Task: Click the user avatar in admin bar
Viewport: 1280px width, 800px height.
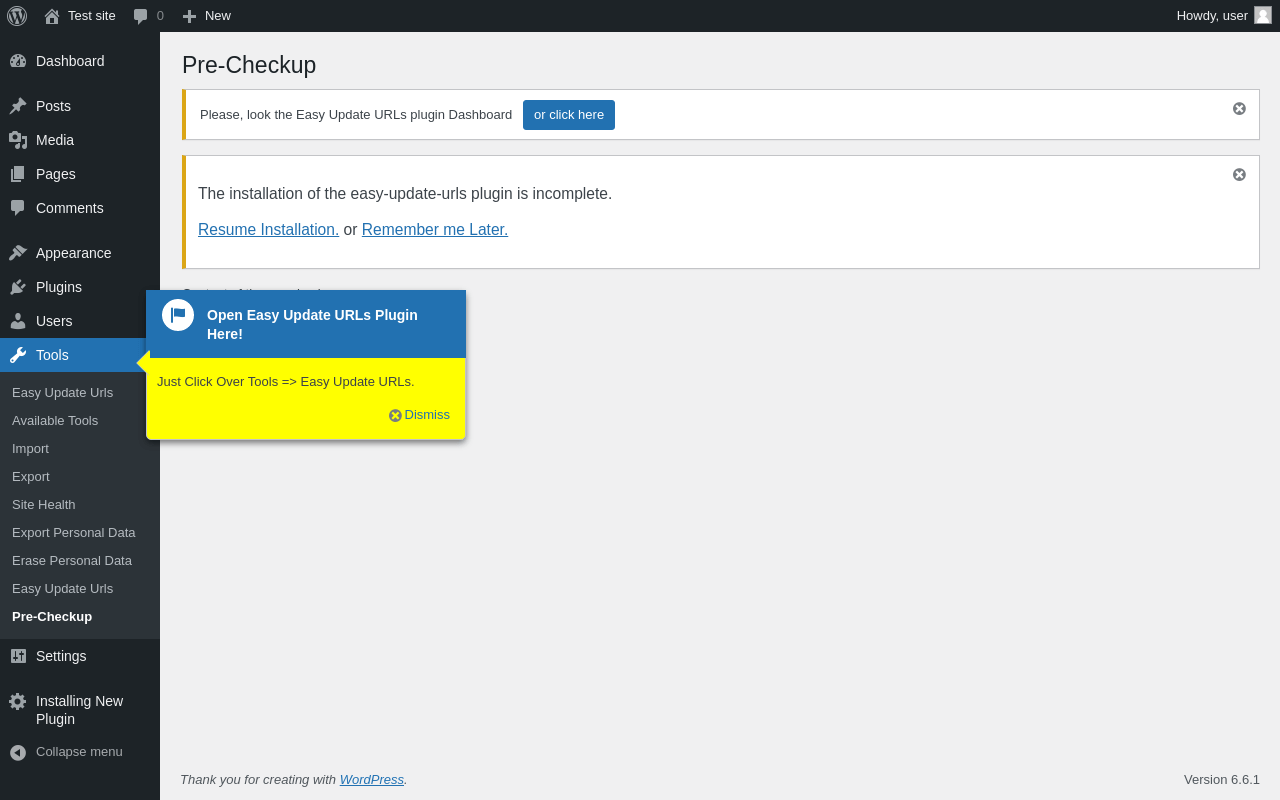Action: (x=1263, y=15)
